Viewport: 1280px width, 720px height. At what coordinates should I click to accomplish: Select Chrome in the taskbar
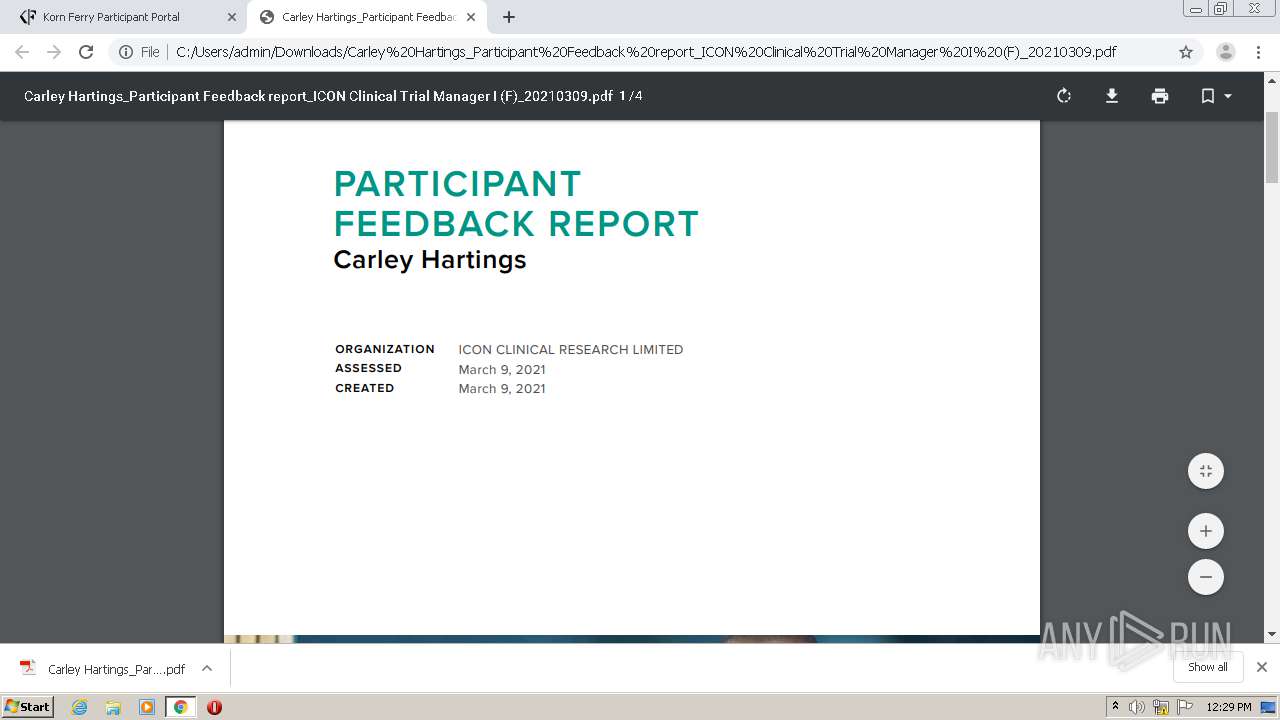(181, 707)
